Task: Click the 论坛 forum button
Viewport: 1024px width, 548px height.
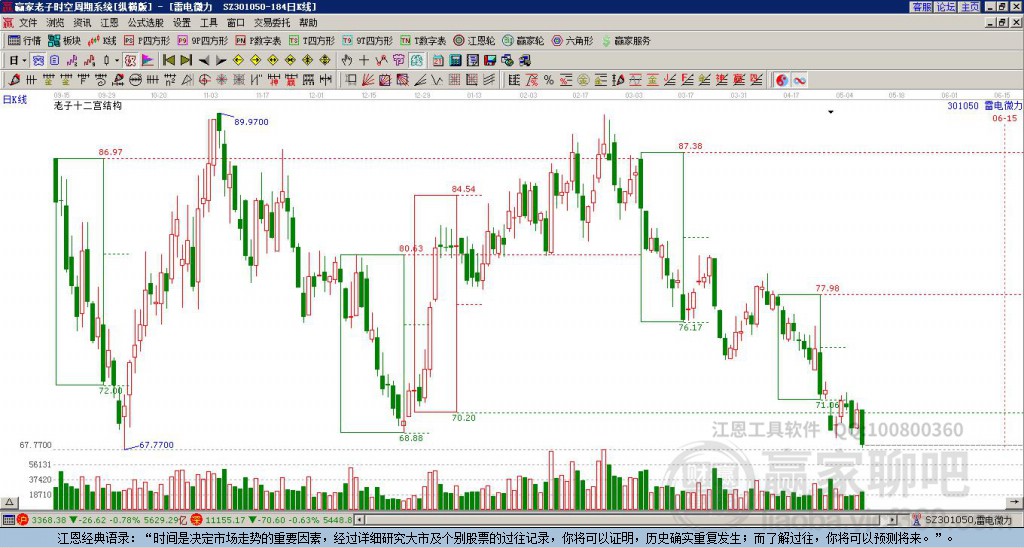Action: click(945, 7)
